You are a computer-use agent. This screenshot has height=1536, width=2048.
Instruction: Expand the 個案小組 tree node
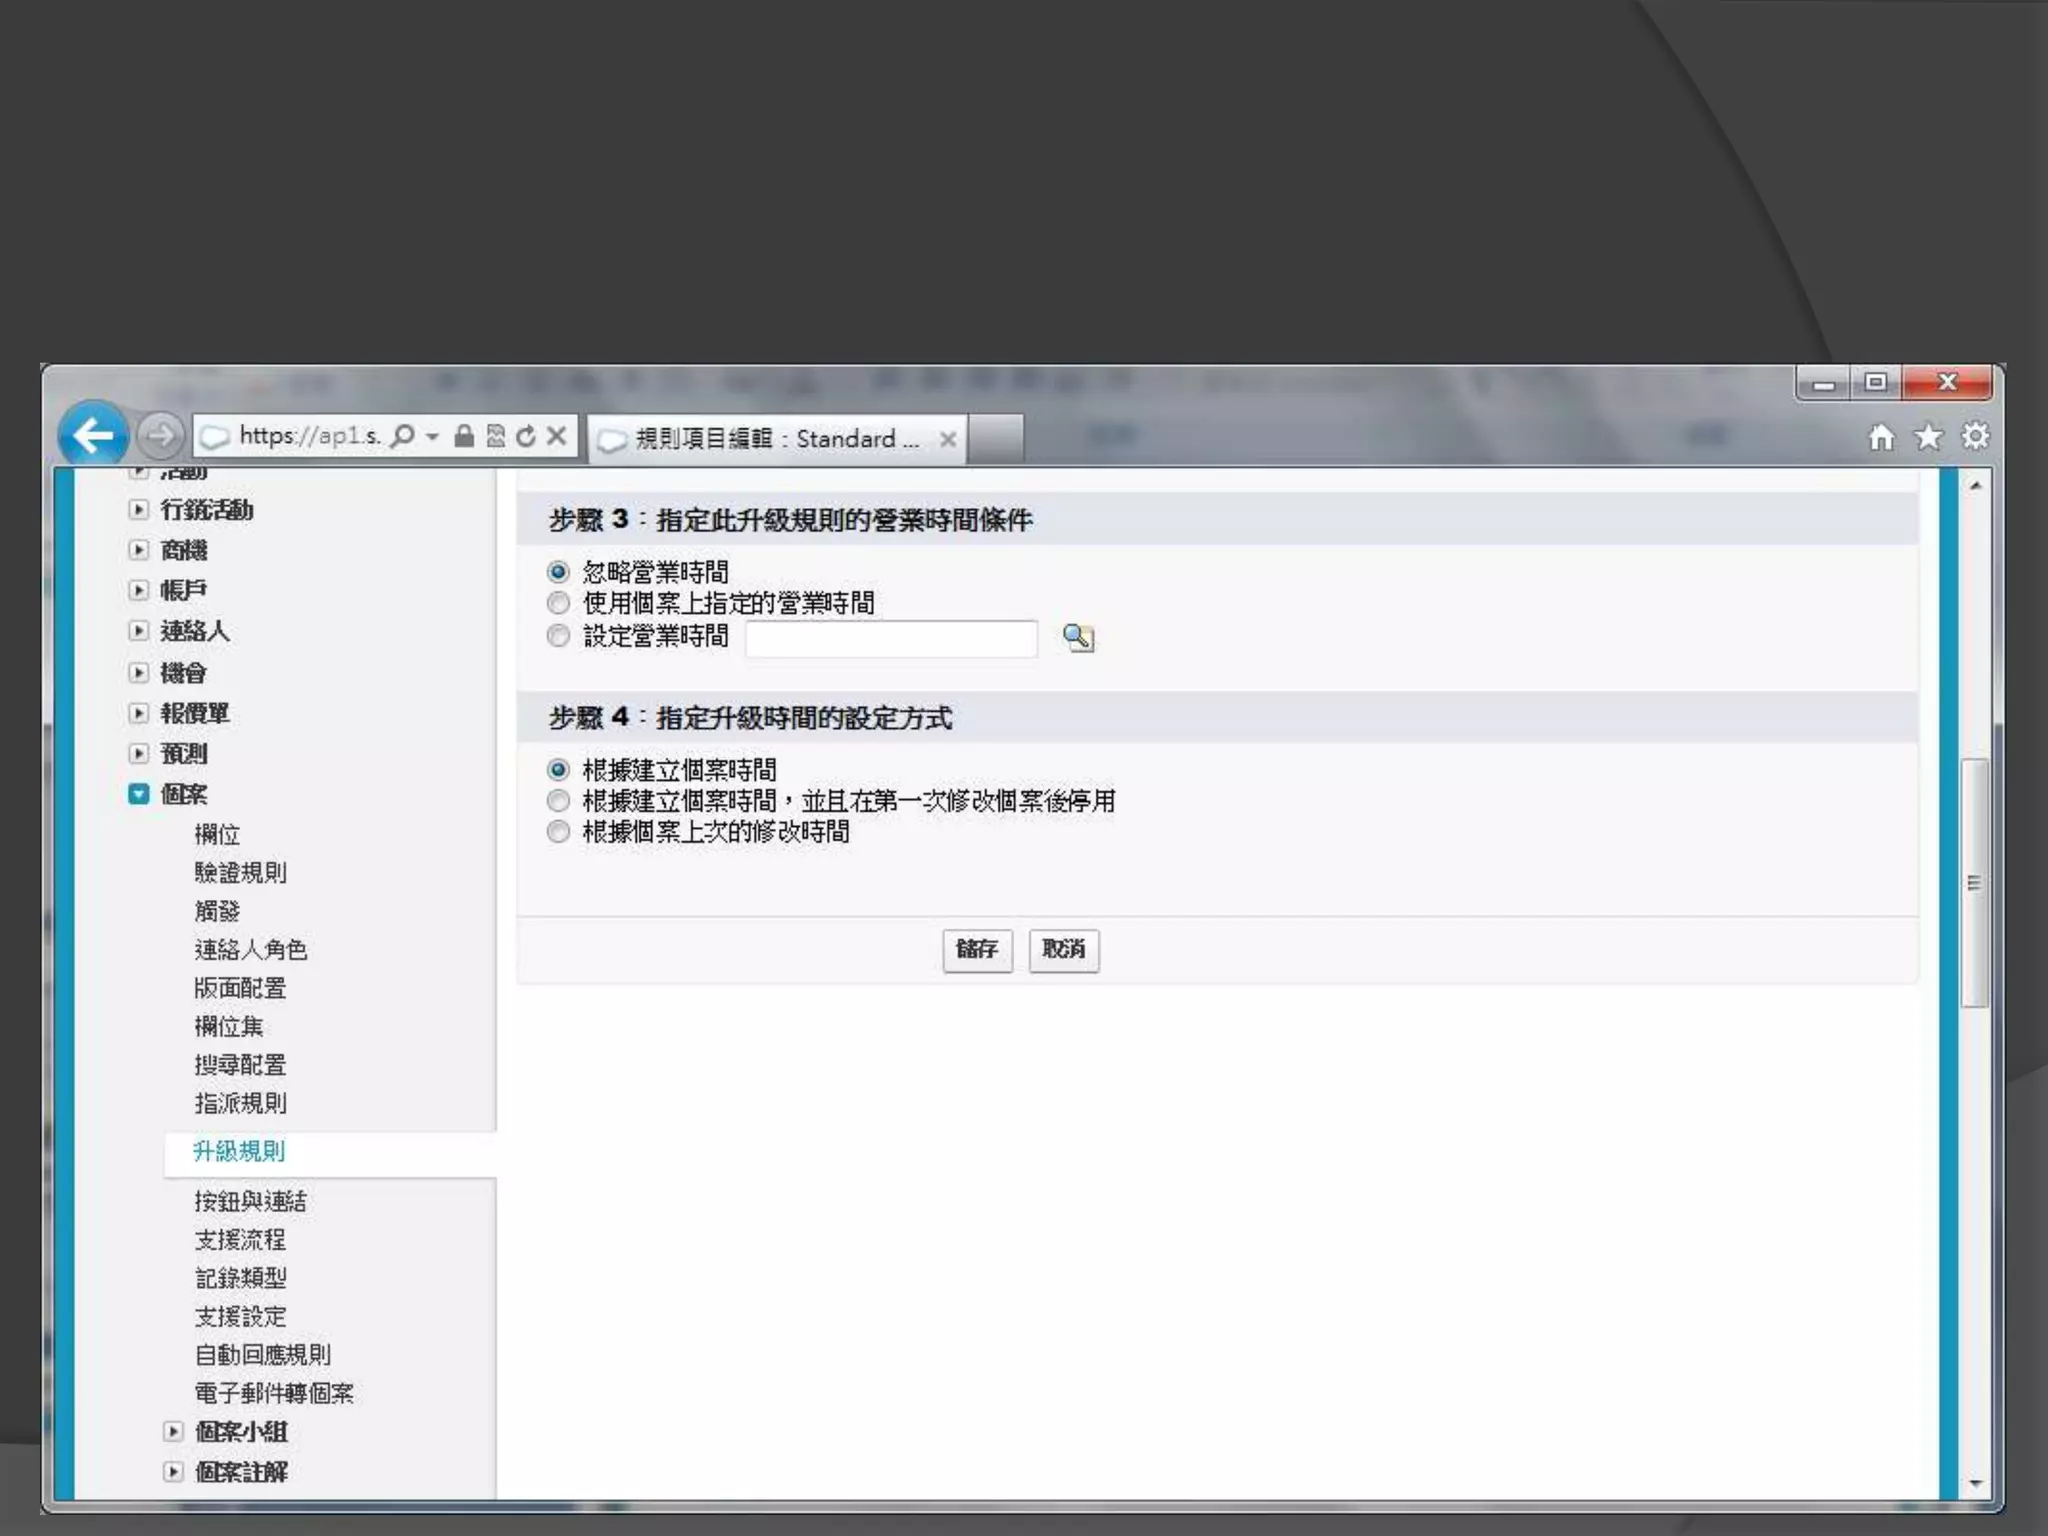click(173, 1432)
